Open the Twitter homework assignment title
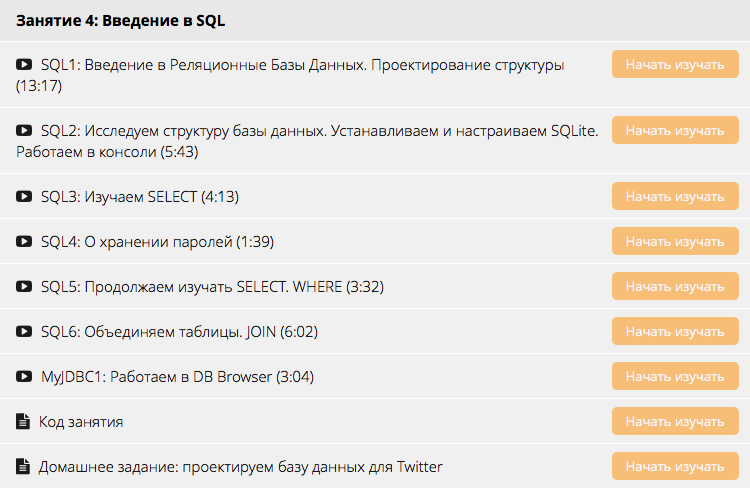Image resolution: width=750 pixels, height=488 pixels. 240,467
